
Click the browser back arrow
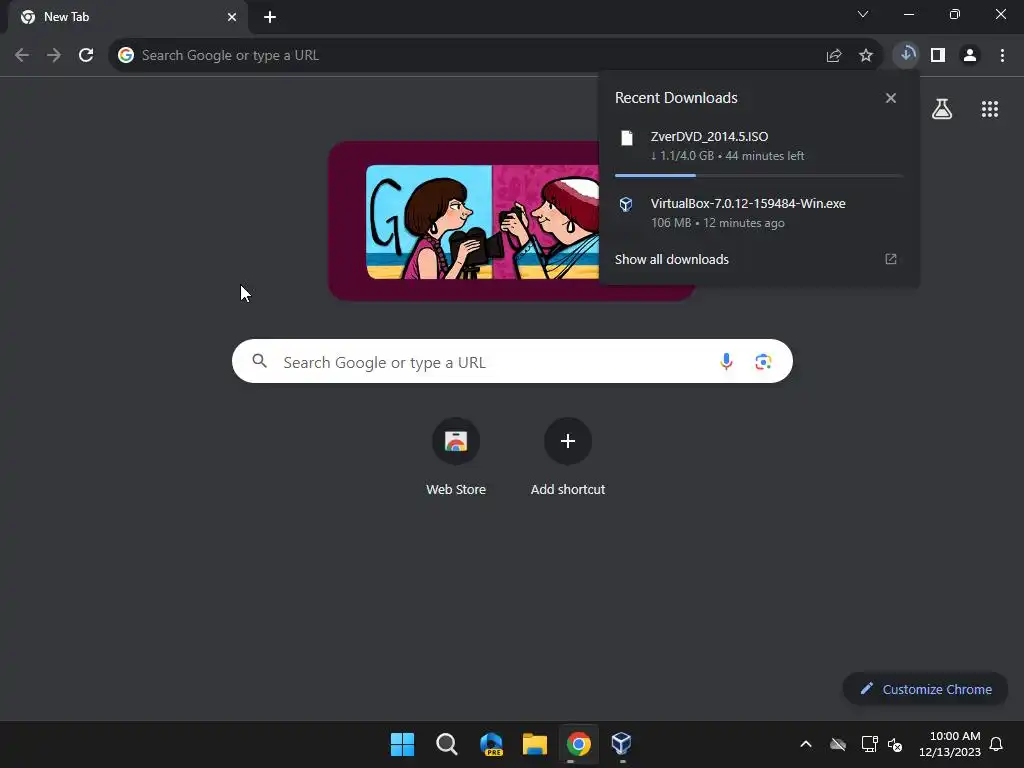click(22, 56)
